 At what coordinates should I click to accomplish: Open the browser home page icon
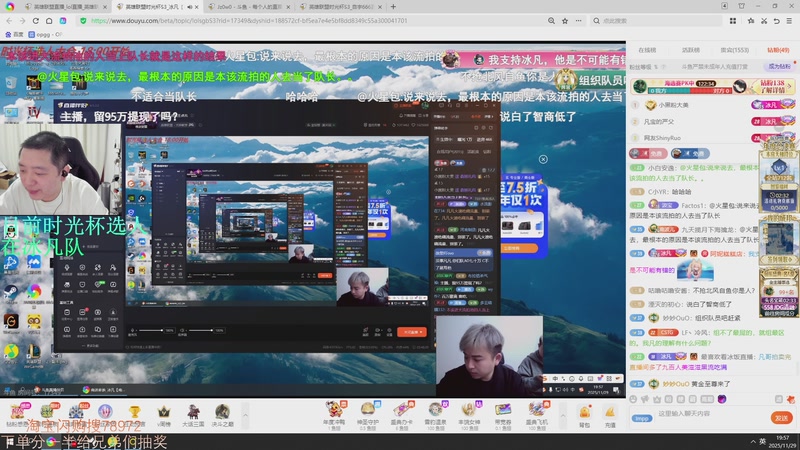coord(49,21)
